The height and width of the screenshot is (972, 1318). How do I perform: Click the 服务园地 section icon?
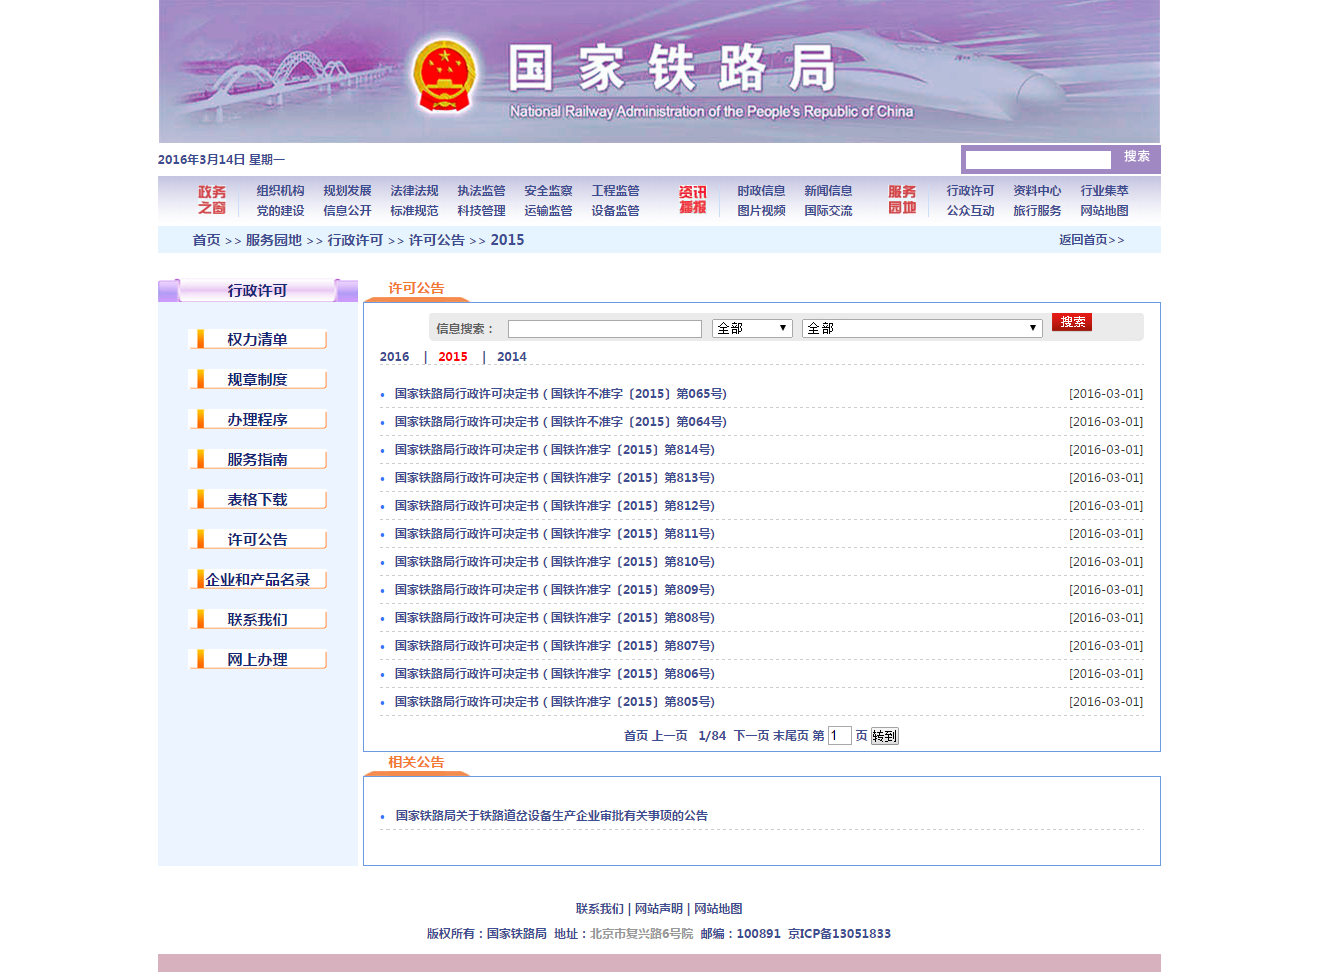pos(902,200)
